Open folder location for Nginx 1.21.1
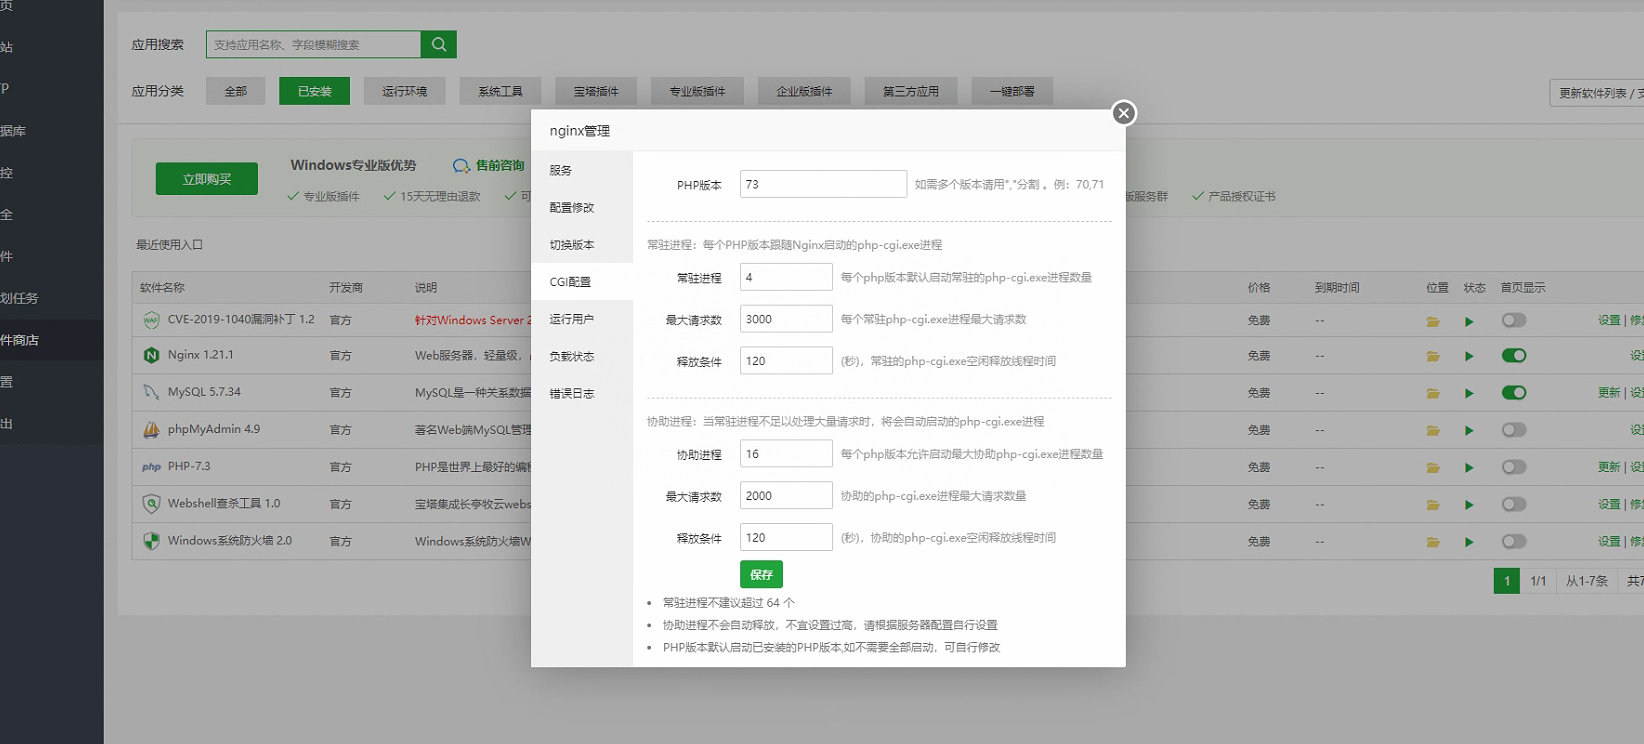 [1433, 356]
